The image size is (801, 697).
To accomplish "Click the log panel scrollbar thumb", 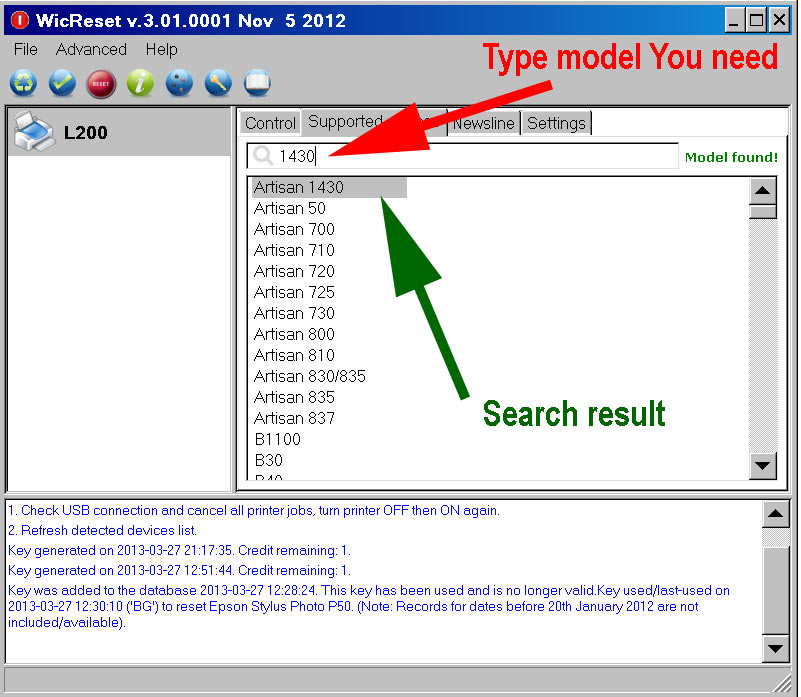I will (x=775, y=590).
